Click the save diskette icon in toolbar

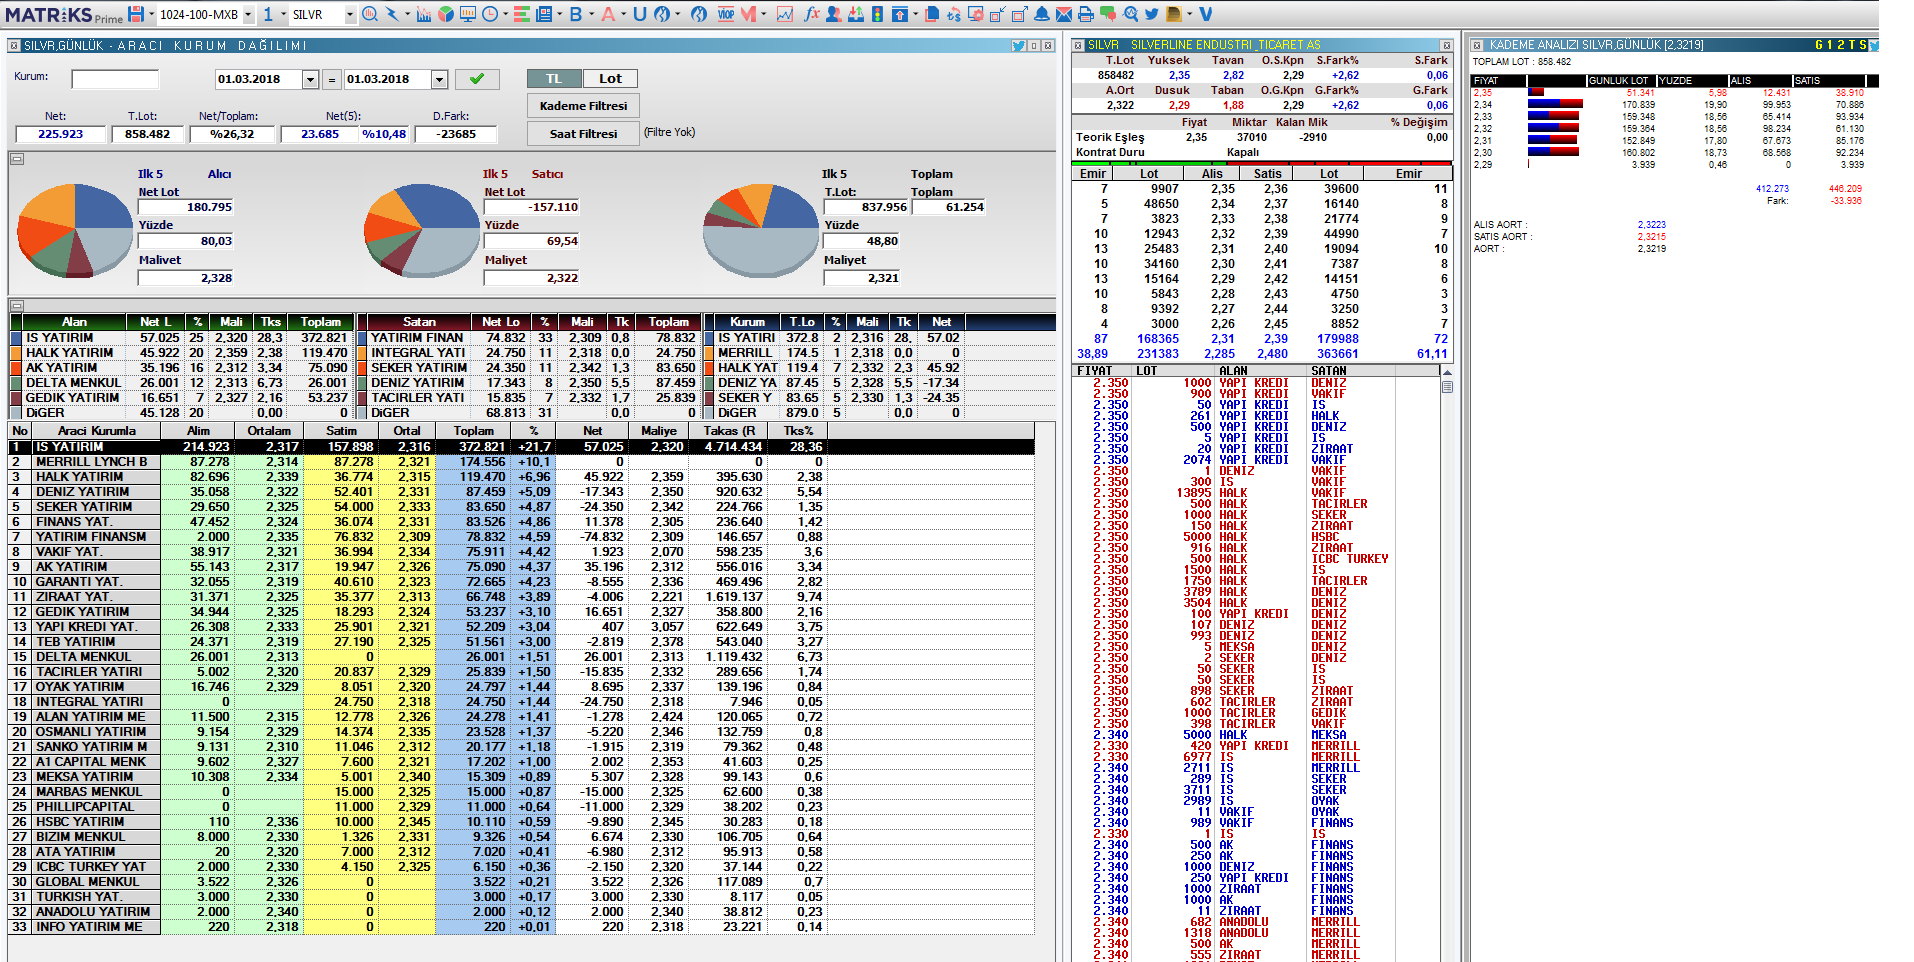tap(136, 14)
